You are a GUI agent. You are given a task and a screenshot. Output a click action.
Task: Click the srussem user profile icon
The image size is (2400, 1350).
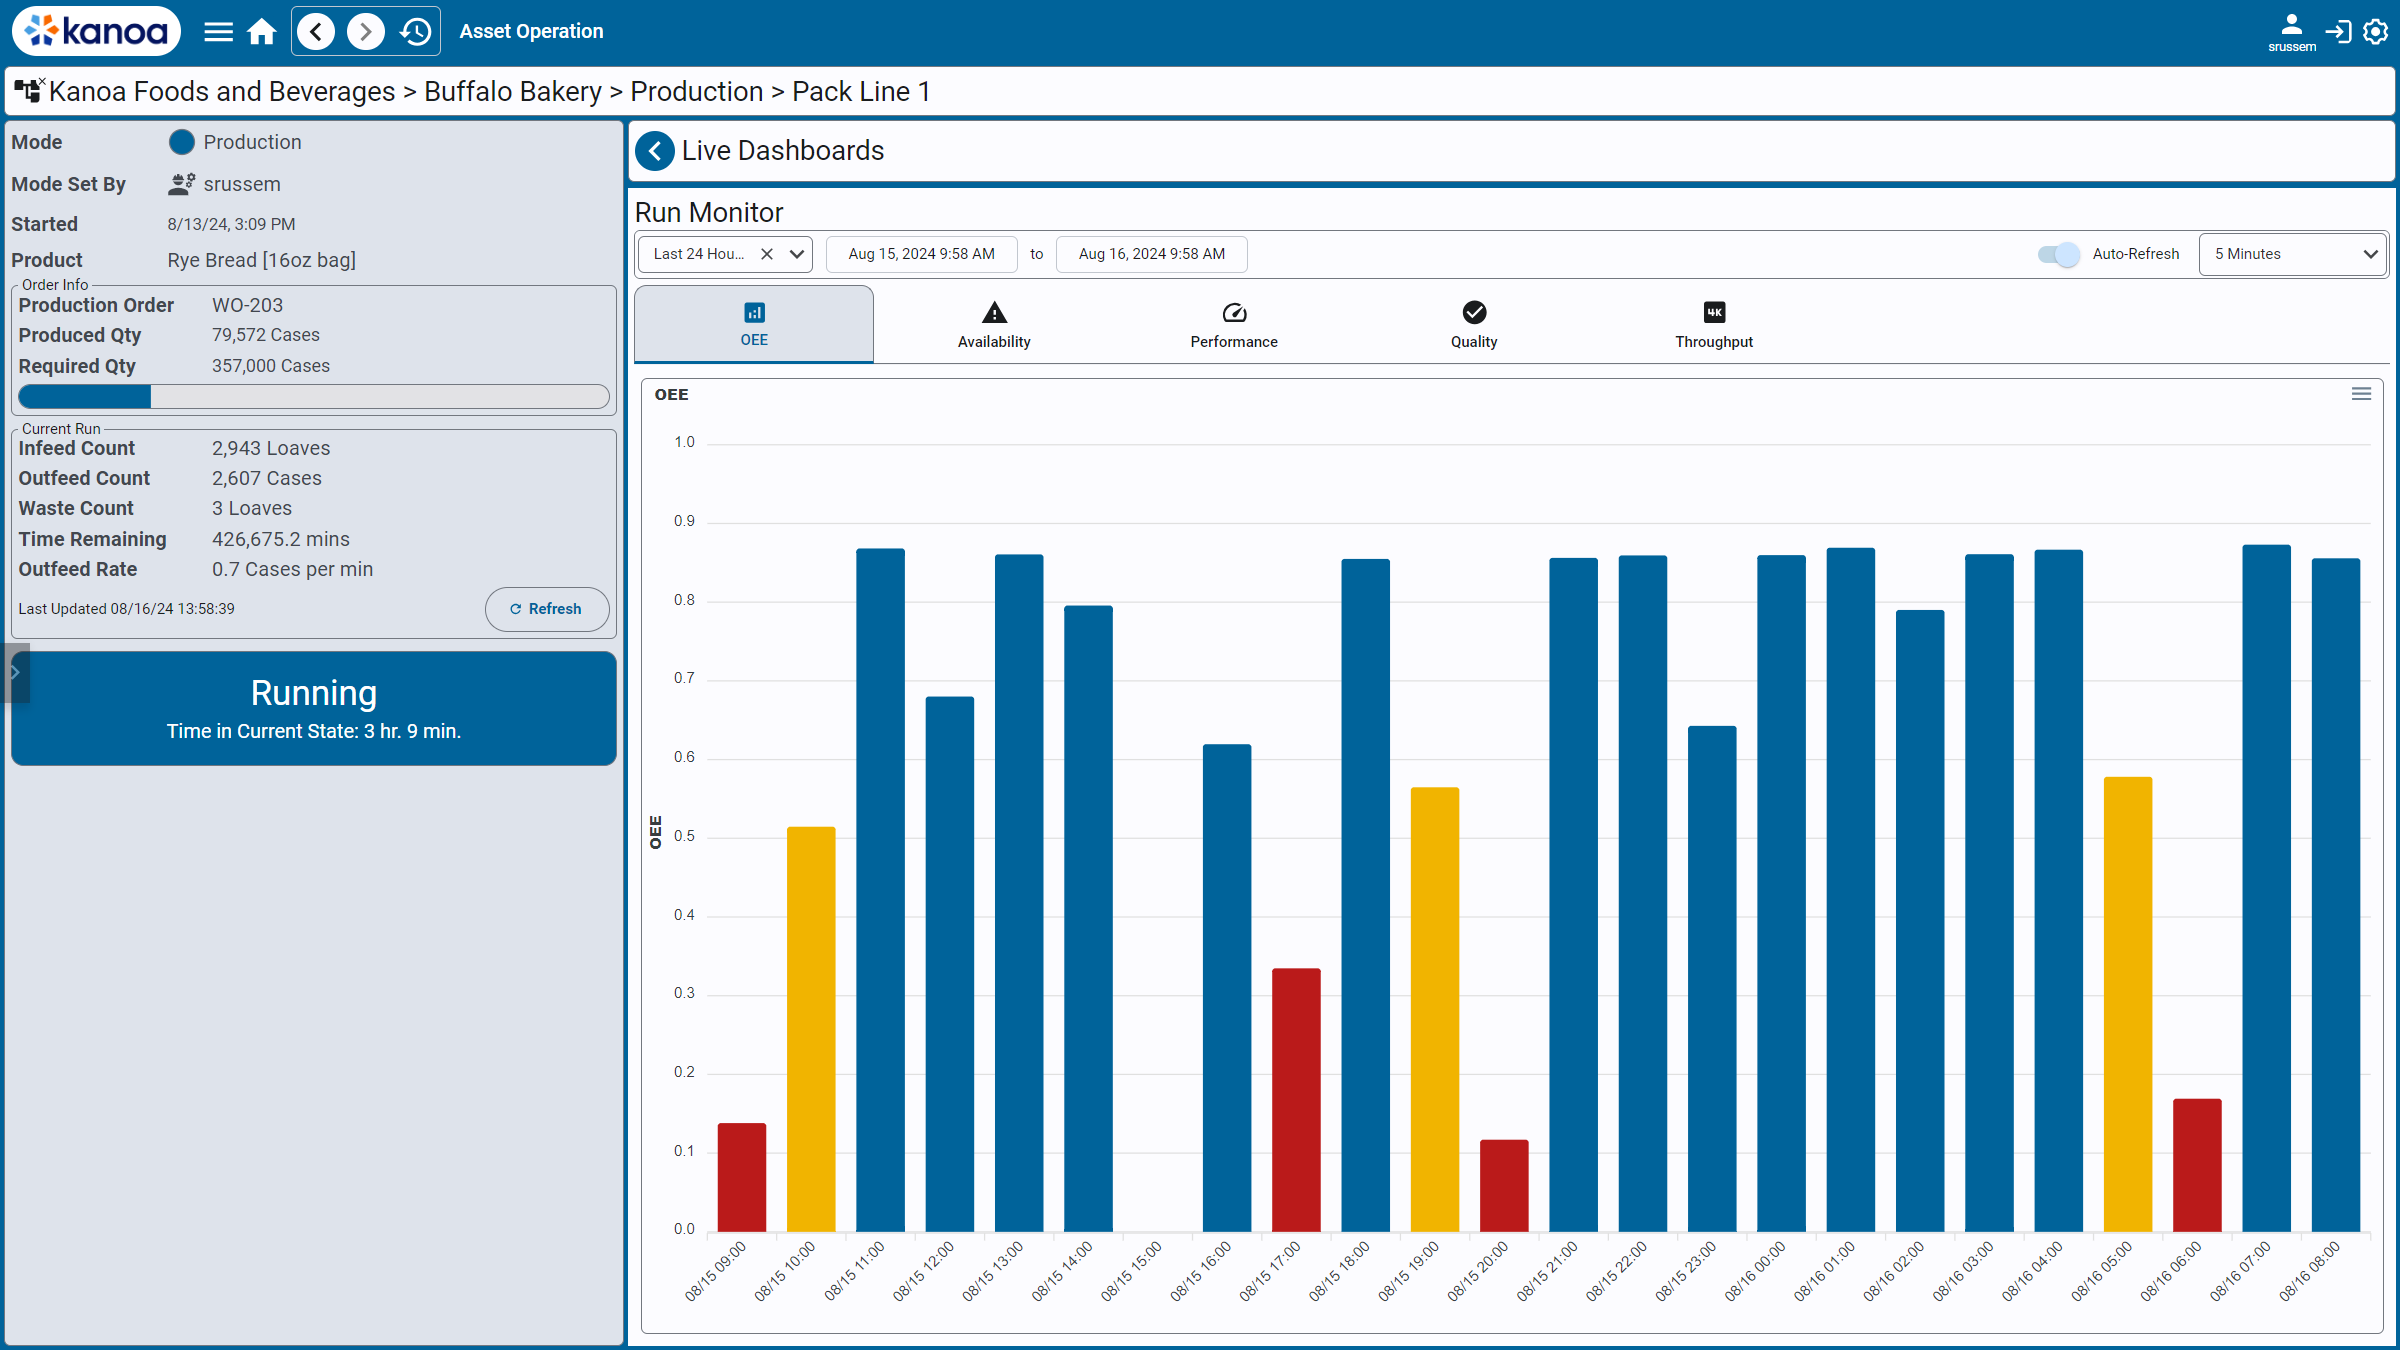tap(2291, 26)
